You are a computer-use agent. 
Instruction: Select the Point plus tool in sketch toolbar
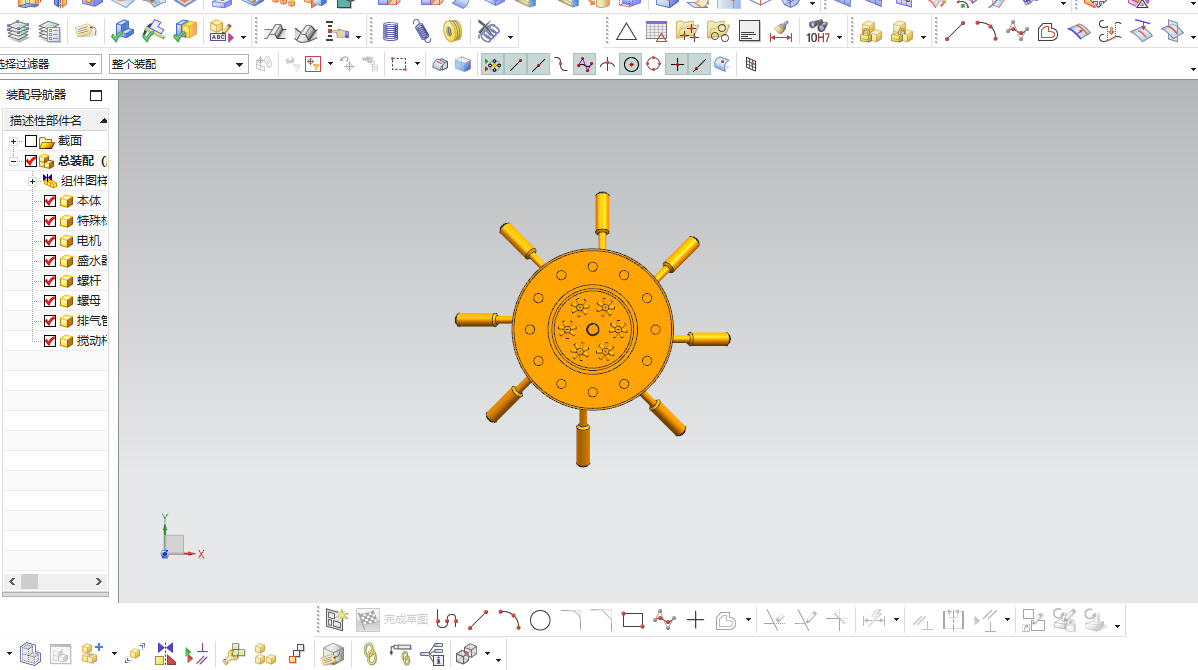[695, 620]
